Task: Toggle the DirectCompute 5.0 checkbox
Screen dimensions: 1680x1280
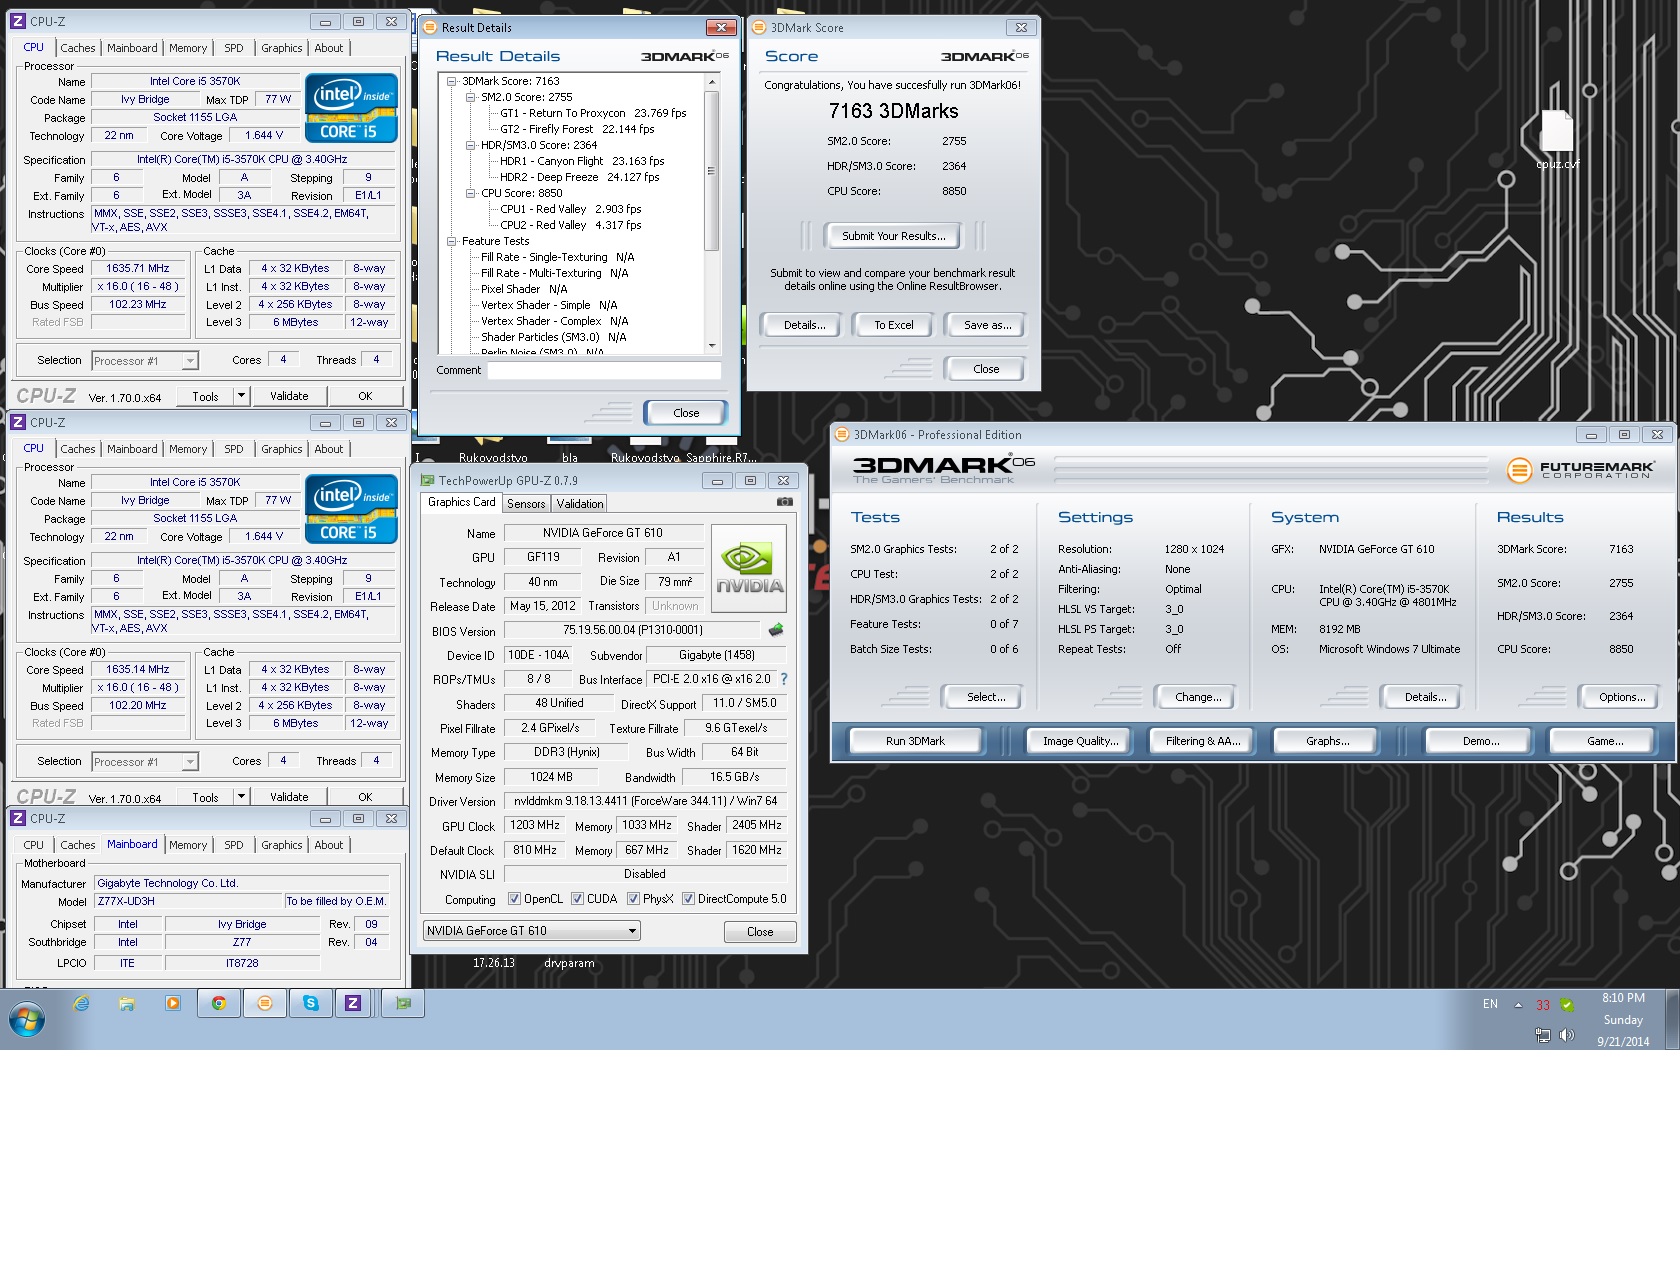Action: [688, 899]
